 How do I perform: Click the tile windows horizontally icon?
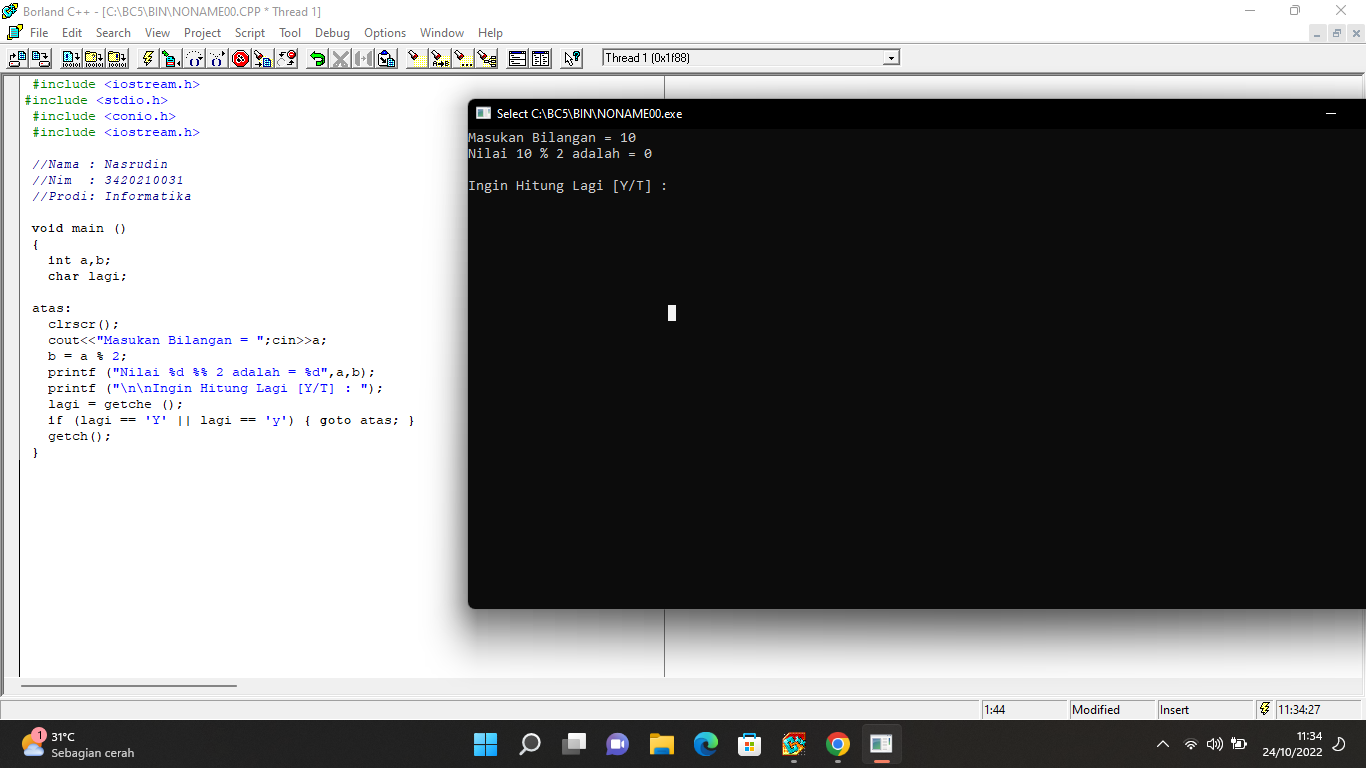(518, 58)
